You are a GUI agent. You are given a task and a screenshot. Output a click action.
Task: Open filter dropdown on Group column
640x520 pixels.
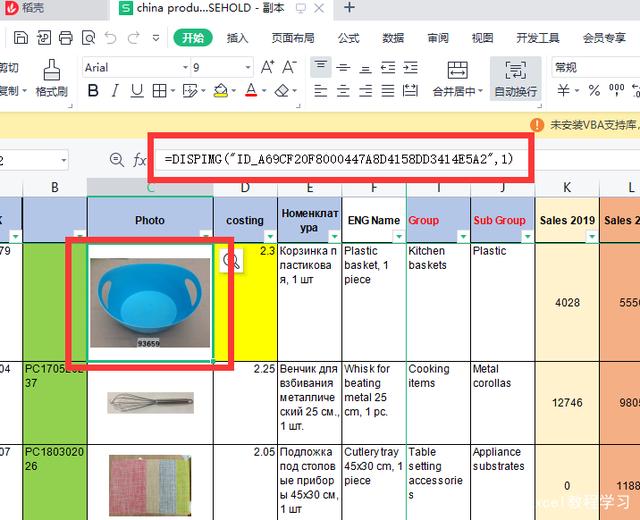coord(463,236)
